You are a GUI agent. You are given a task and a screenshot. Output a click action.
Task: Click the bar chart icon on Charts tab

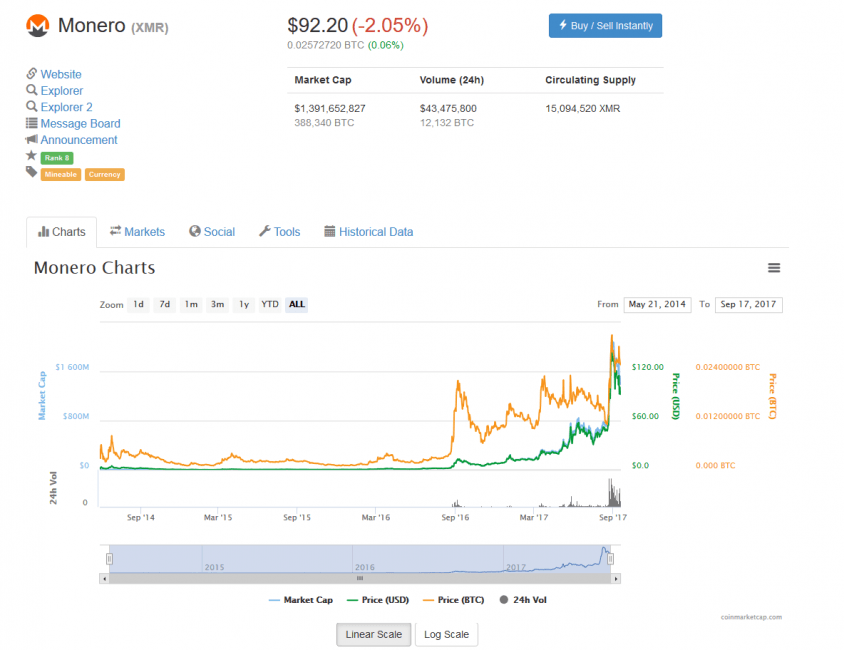(x=44, y=232)
